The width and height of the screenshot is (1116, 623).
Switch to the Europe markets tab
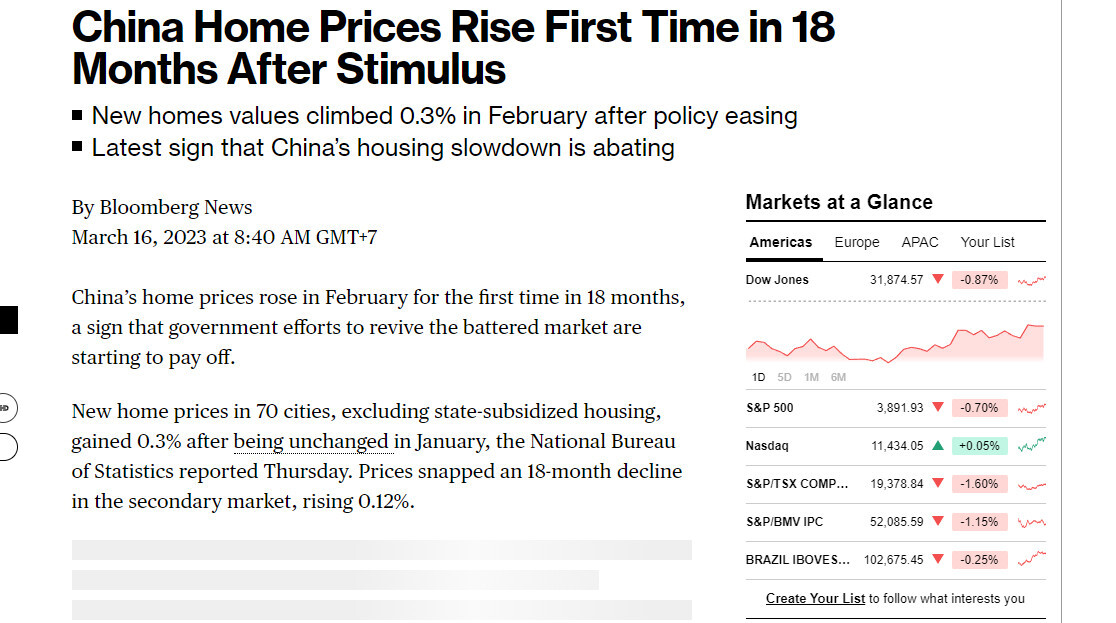[x=857, y=242]
